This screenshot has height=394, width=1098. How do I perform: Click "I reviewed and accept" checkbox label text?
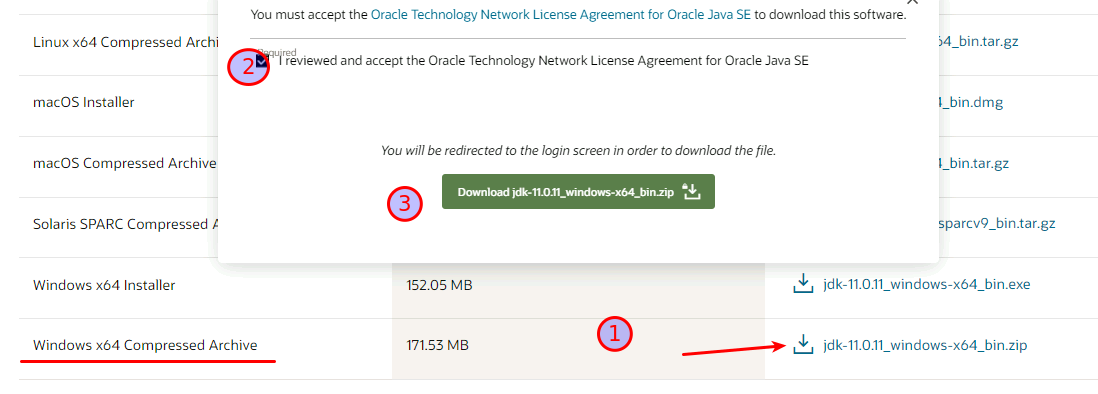click(x=543, y=61)
